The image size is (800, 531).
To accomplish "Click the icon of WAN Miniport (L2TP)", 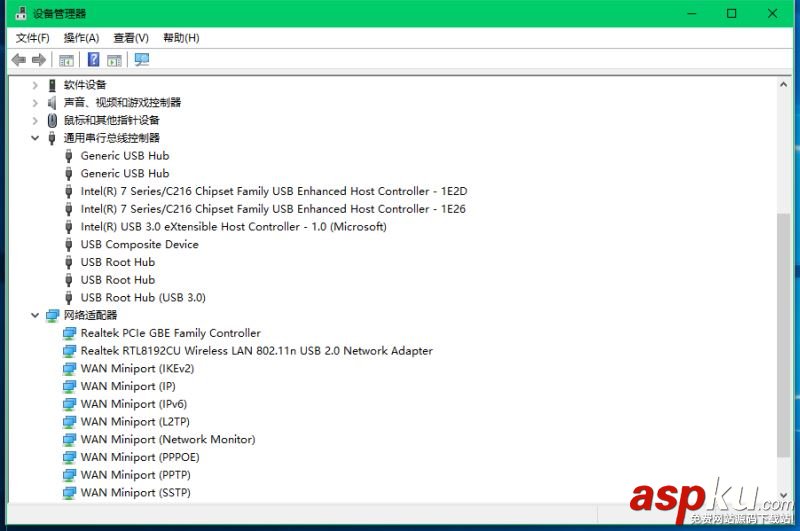I will pyautogui.click(x=69, y=422).
